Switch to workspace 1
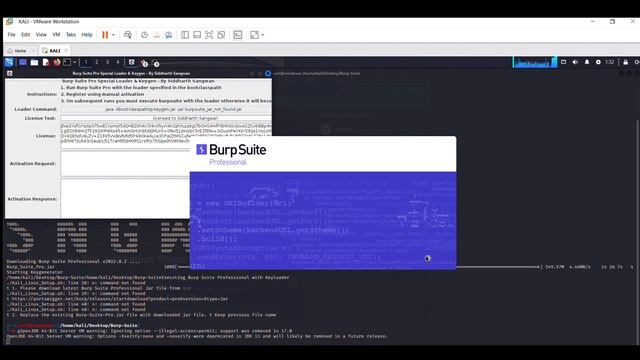Screen dimensions: 640x360 tap(86, 62)
